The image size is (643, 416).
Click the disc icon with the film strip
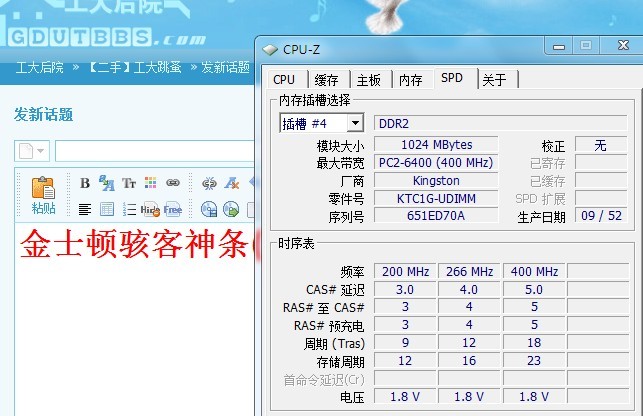(x=209, y=209)
